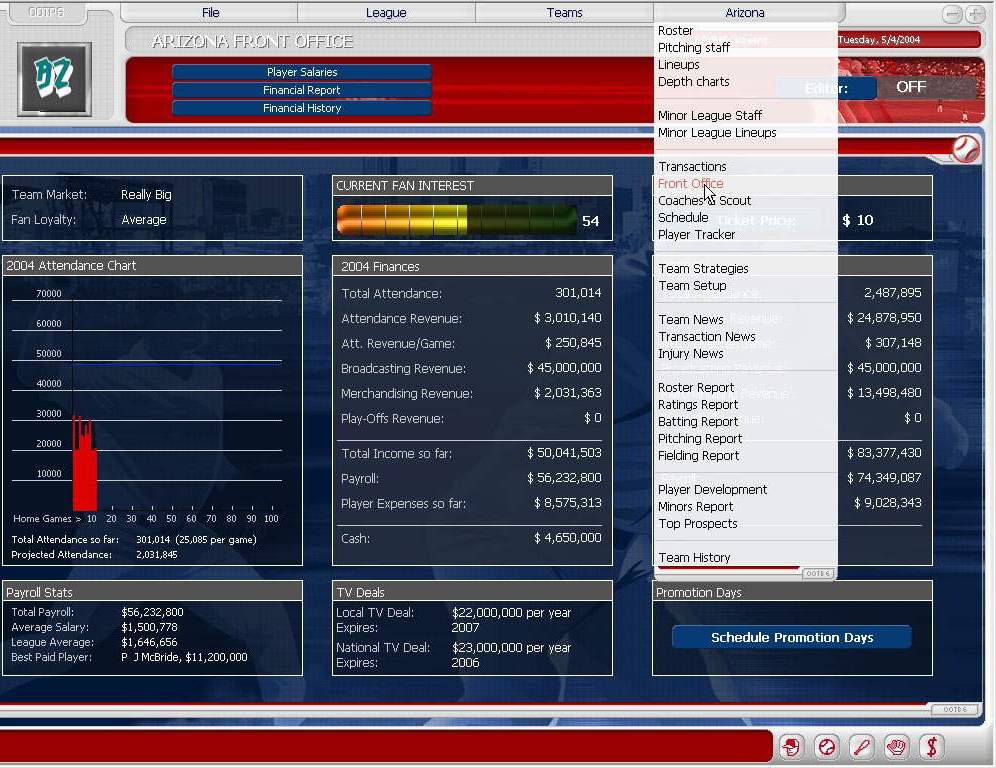Image resolution: width=996 pixels, height=768 pixels.
Task: Click the Arizona team logo
Action: point(54,78)
